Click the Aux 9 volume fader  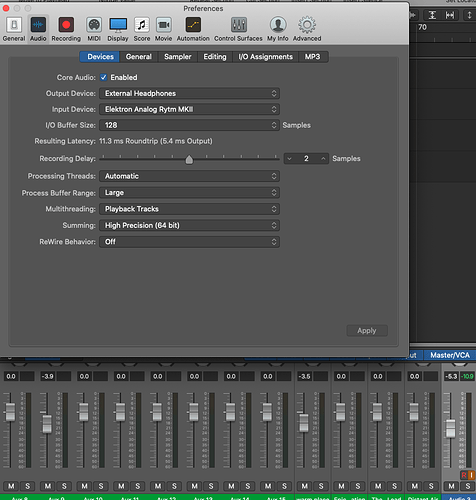click(47, 424)
